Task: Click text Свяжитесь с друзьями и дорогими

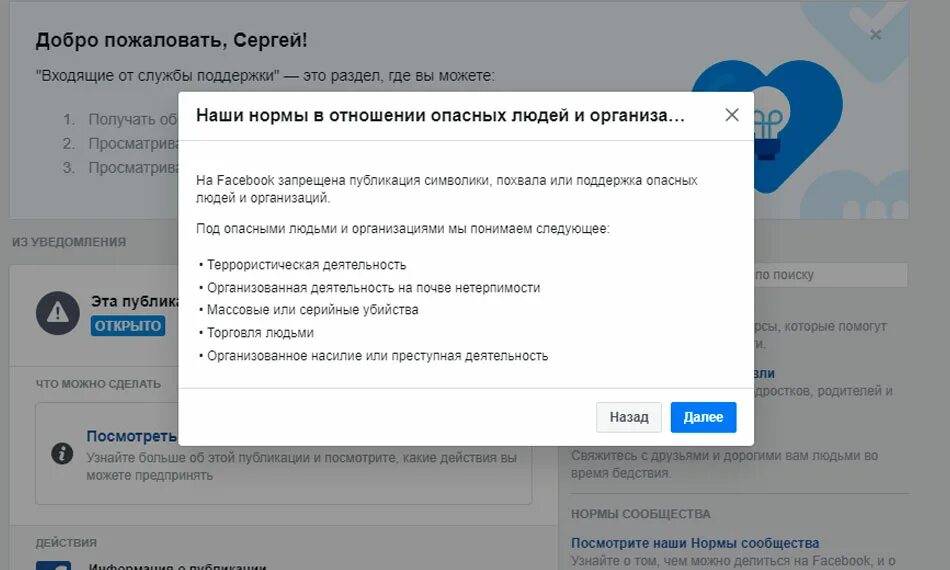Action: click(724, 464)
